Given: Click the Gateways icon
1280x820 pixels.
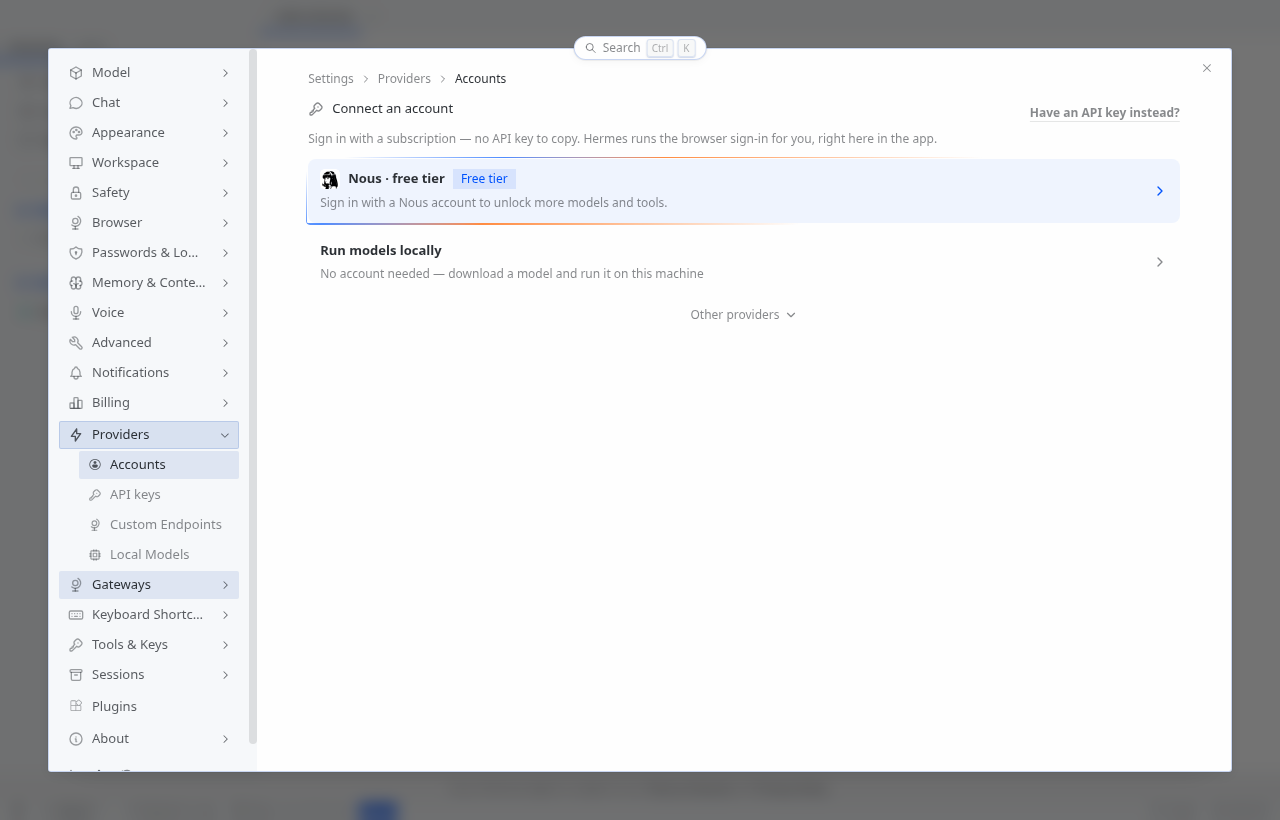Looking at the screenshot, I should [76, 585].
